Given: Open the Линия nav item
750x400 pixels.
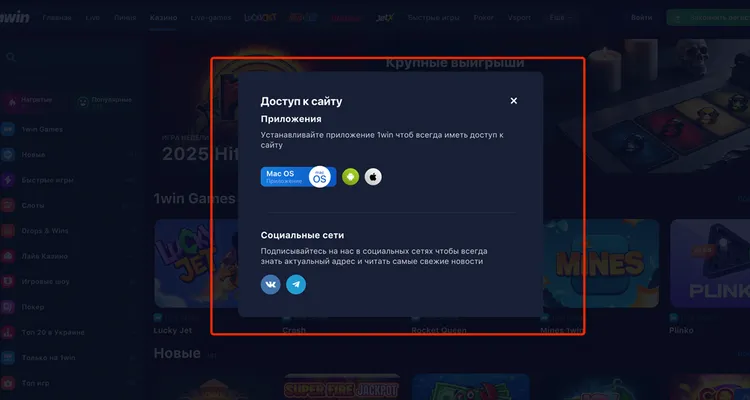Looking at the screenshot, I should (x=125, y=18).
